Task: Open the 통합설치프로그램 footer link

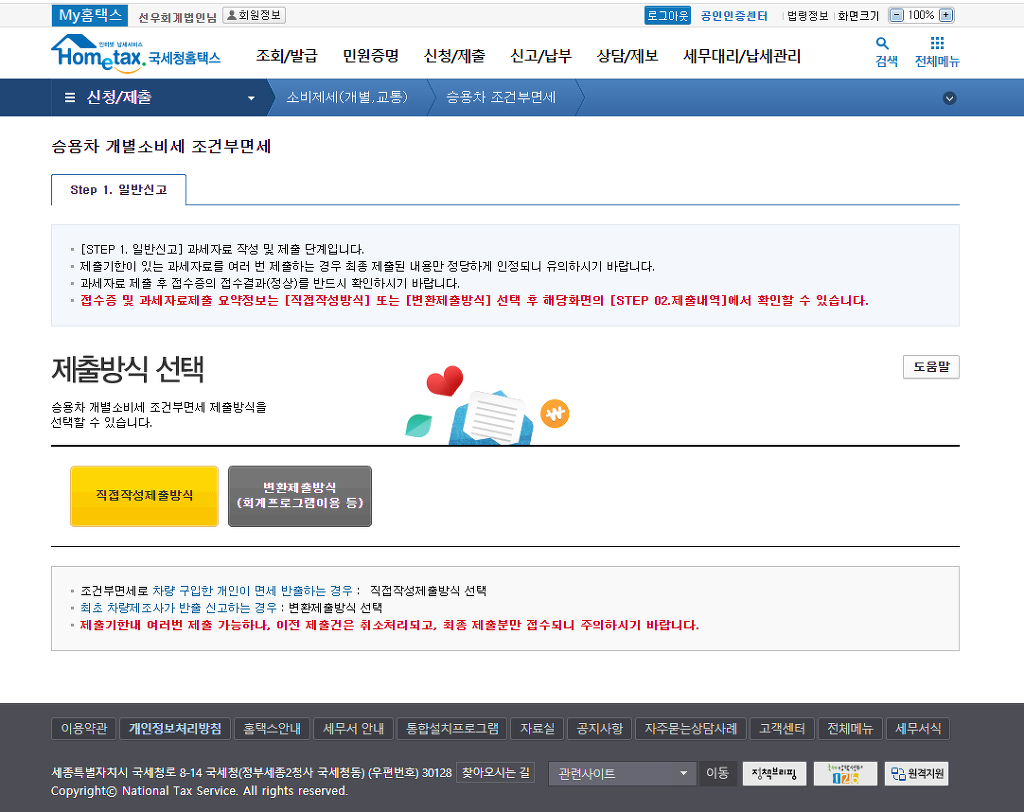Action: tap(453, 728)
